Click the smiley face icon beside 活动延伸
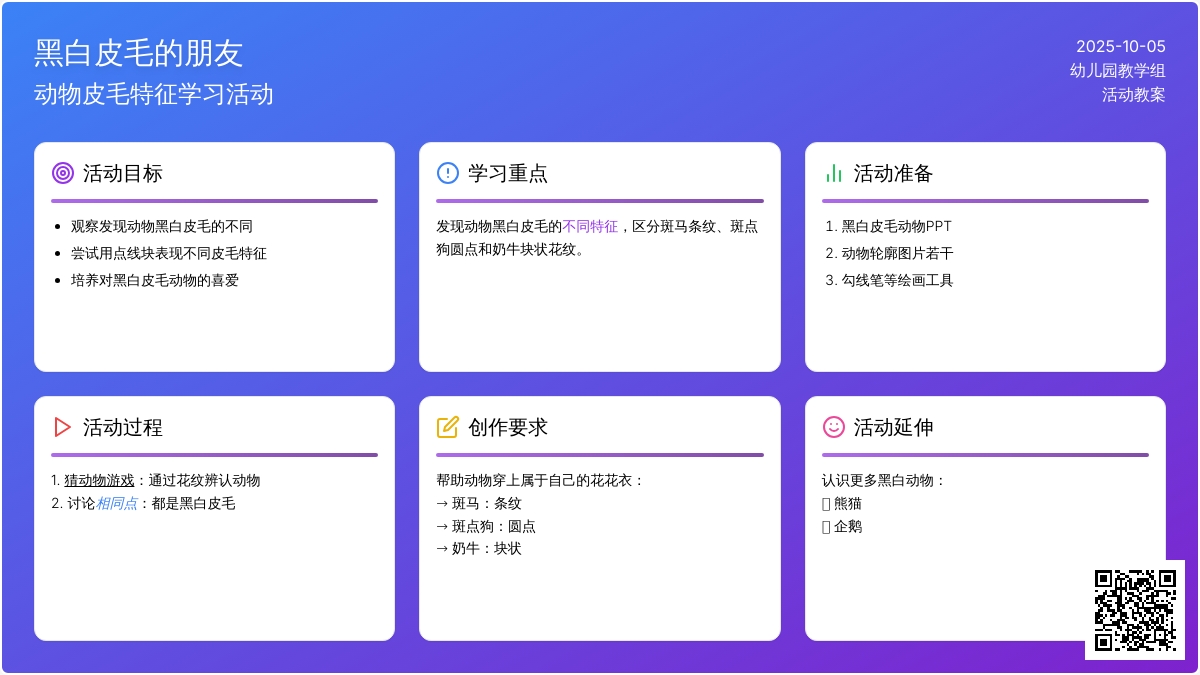The image size is (1200, 675). 833,427
